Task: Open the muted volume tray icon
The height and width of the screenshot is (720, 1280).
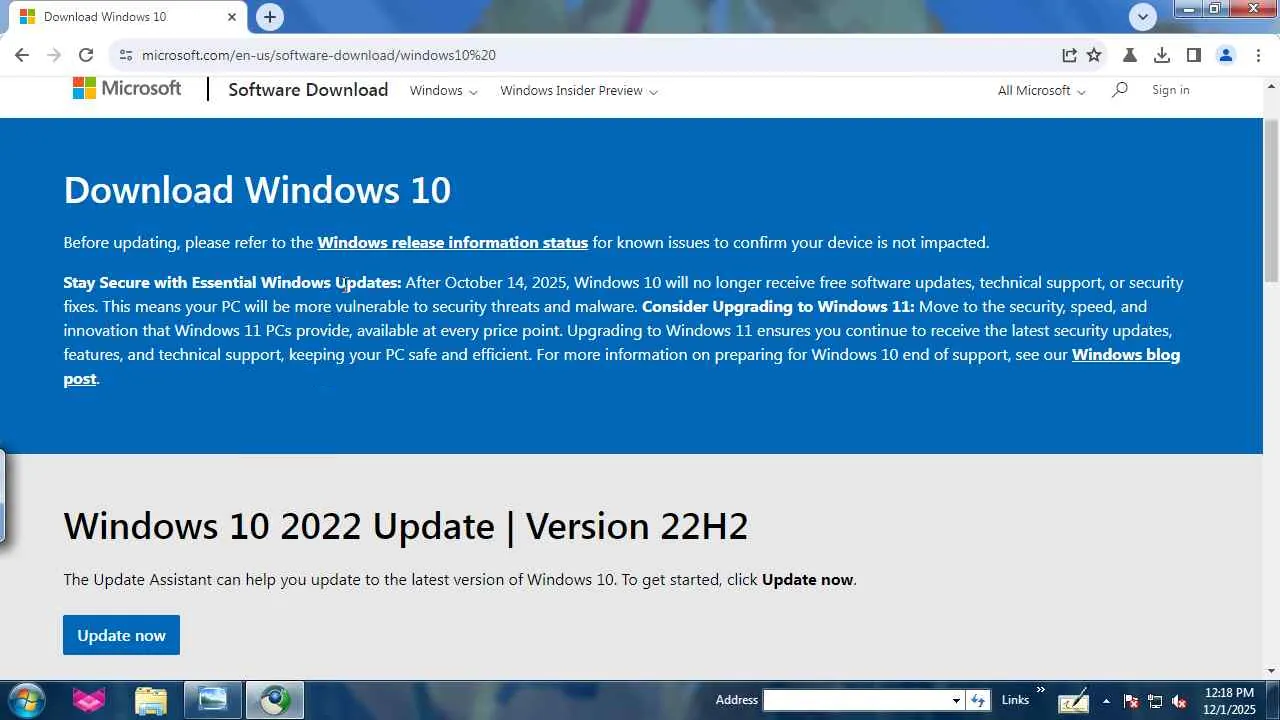Action: coord(1179,701)
